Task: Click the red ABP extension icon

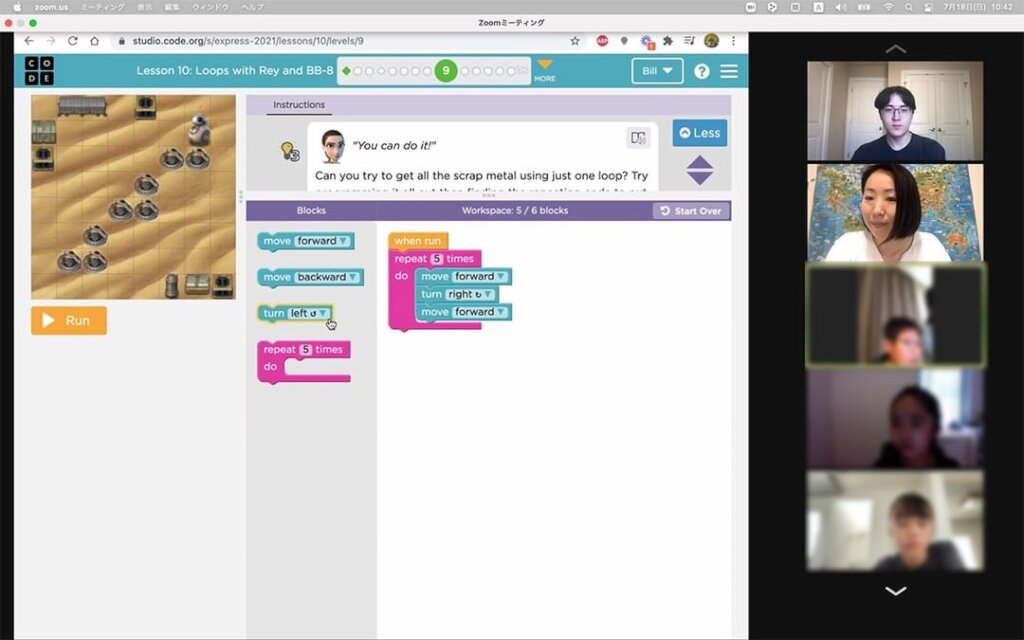Action: [602, 40]
